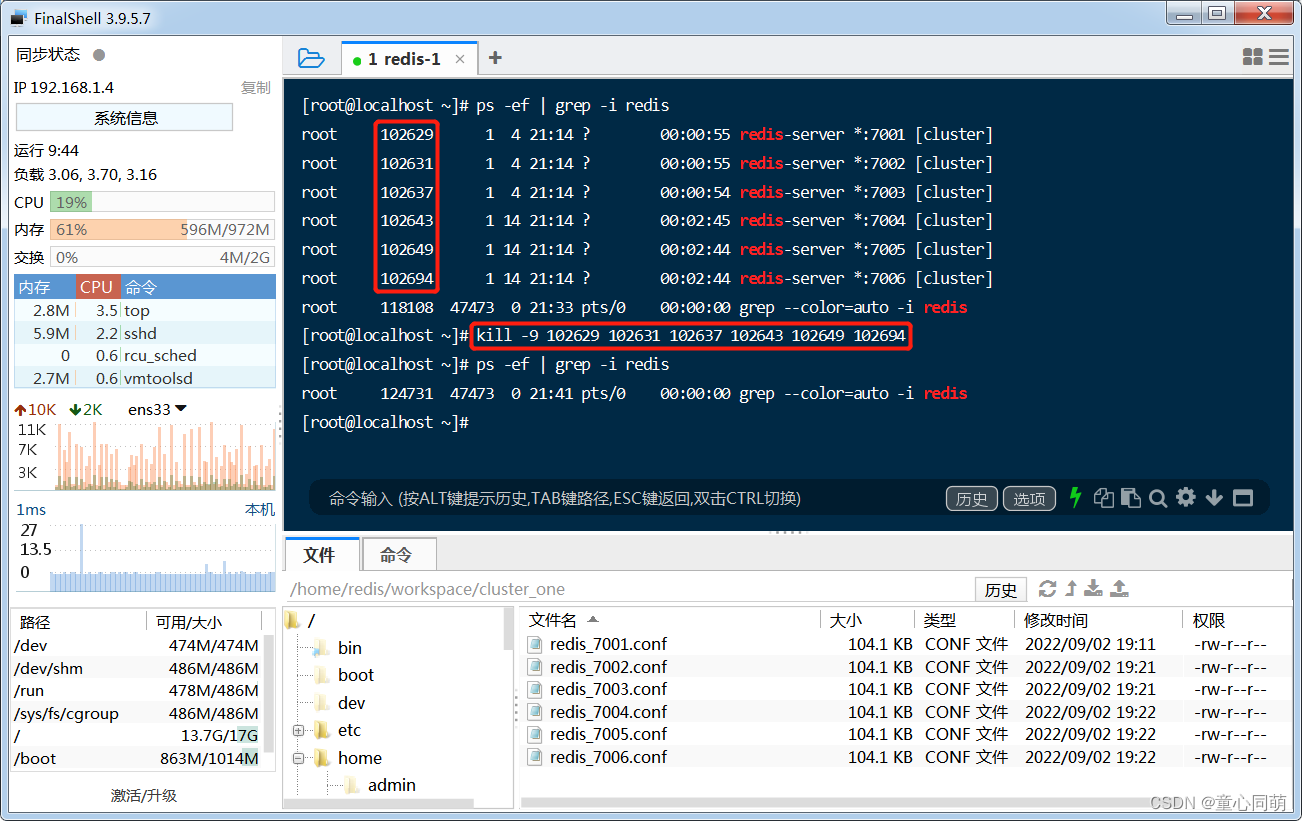Image resolution: width=1302 pixels, height=821 pixels.
Task: Expand the etc folder in tree
Action: [x=298, y=731]
